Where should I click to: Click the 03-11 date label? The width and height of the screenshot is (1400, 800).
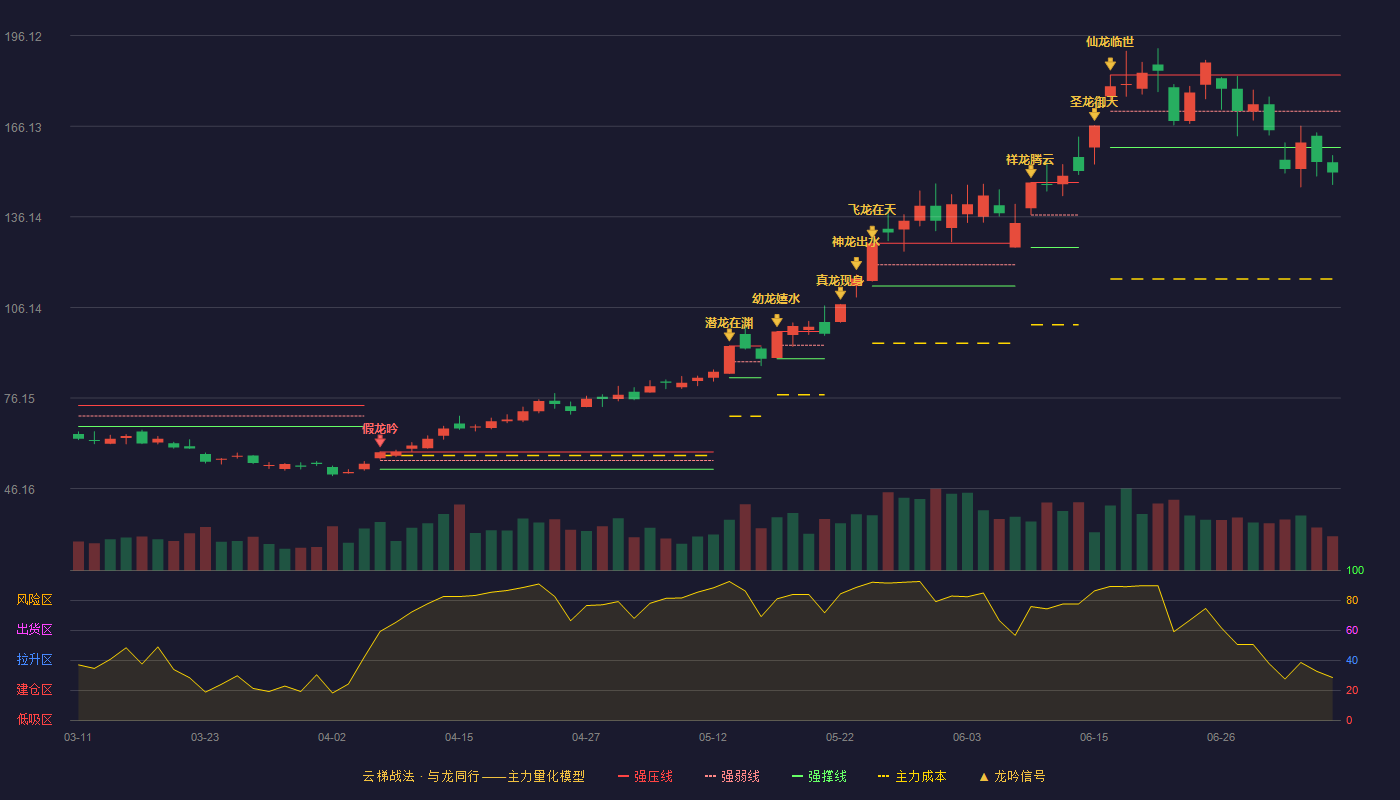coord(78,737)
